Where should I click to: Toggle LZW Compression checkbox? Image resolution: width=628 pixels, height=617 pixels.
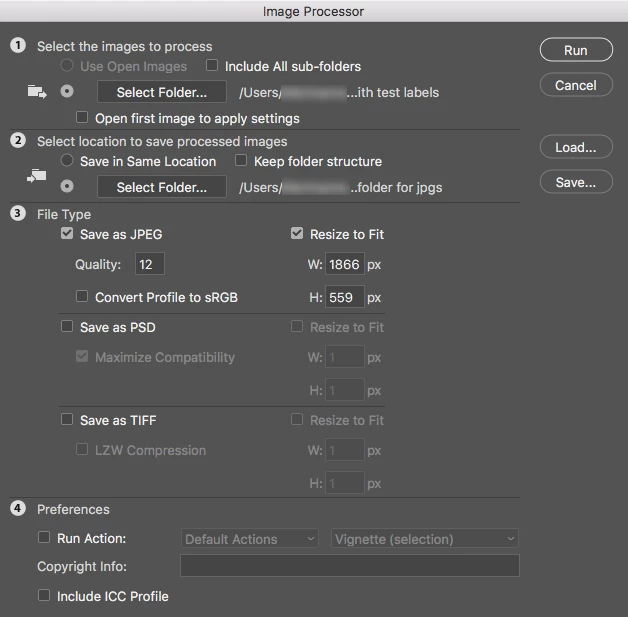pos(82,449)
